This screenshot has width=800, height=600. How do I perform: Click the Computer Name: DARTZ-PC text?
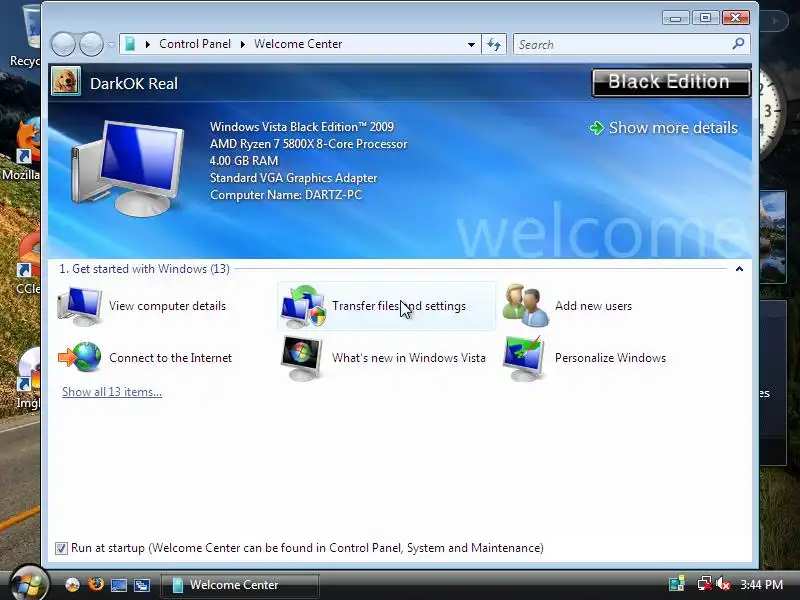pos(286,195)
